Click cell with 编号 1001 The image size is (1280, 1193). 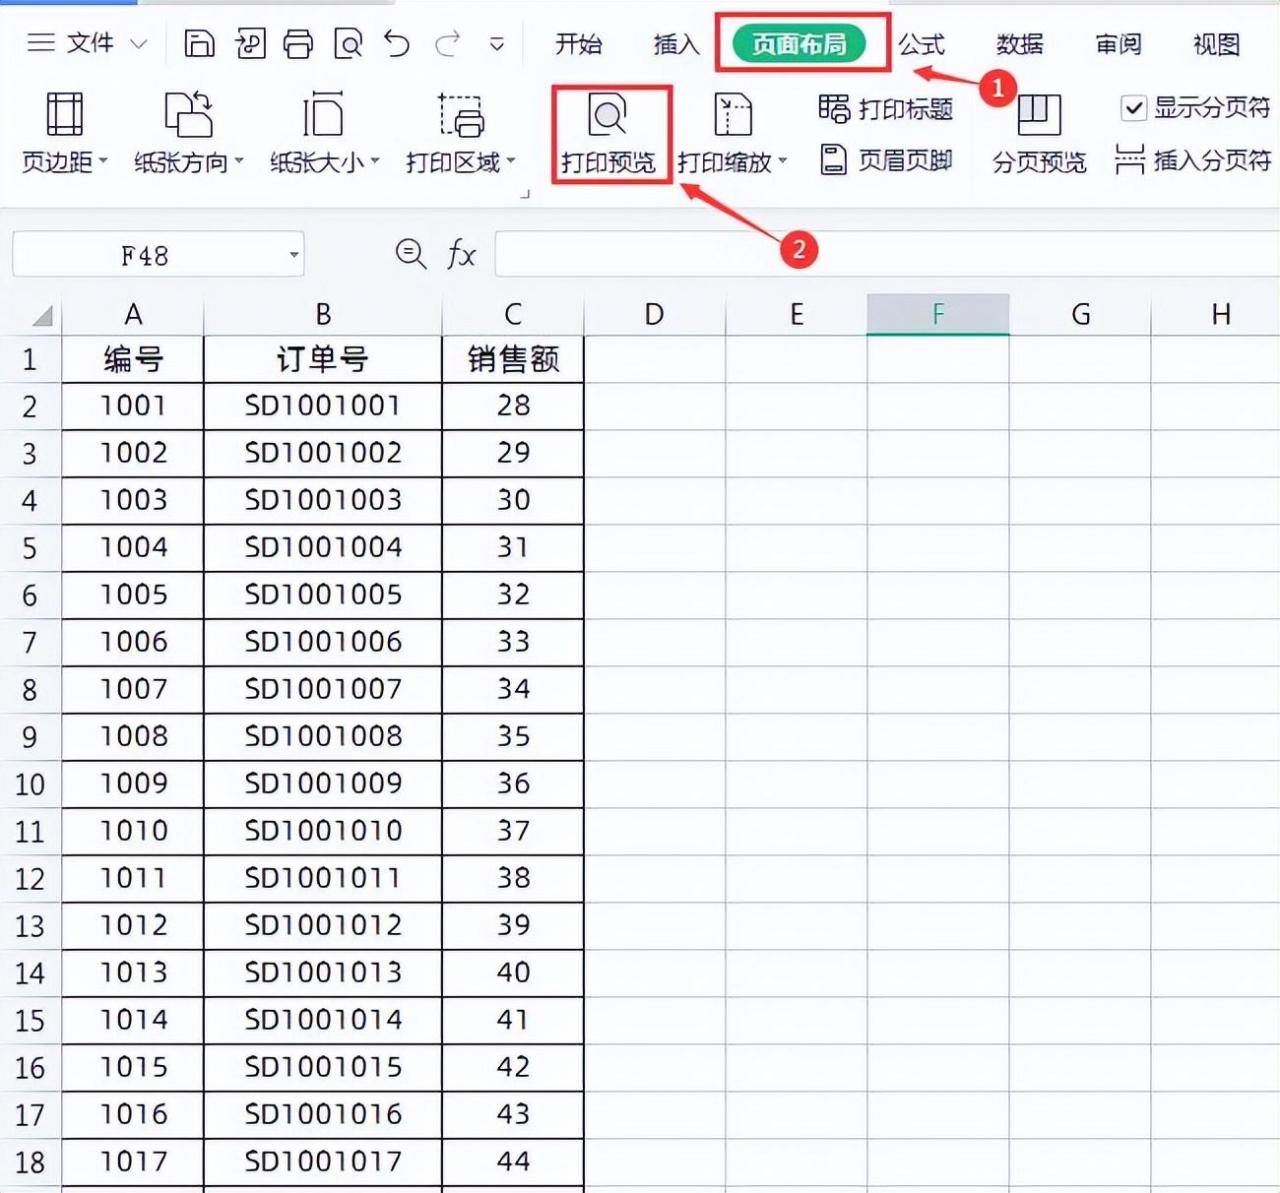tap(133, 406)
